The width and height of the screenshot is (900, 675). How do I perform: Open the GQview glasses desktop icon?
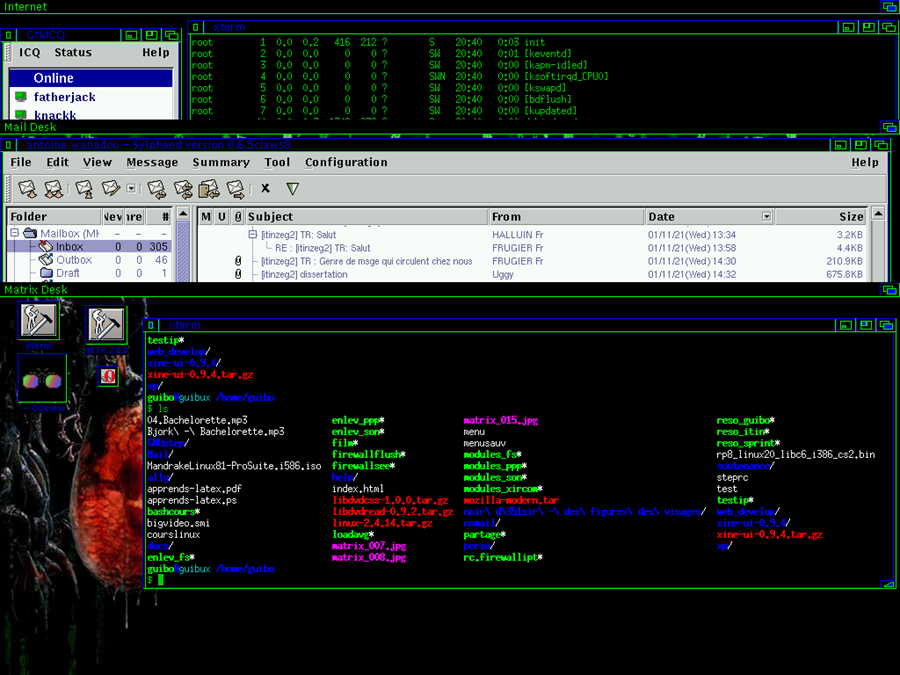[41, 379]
